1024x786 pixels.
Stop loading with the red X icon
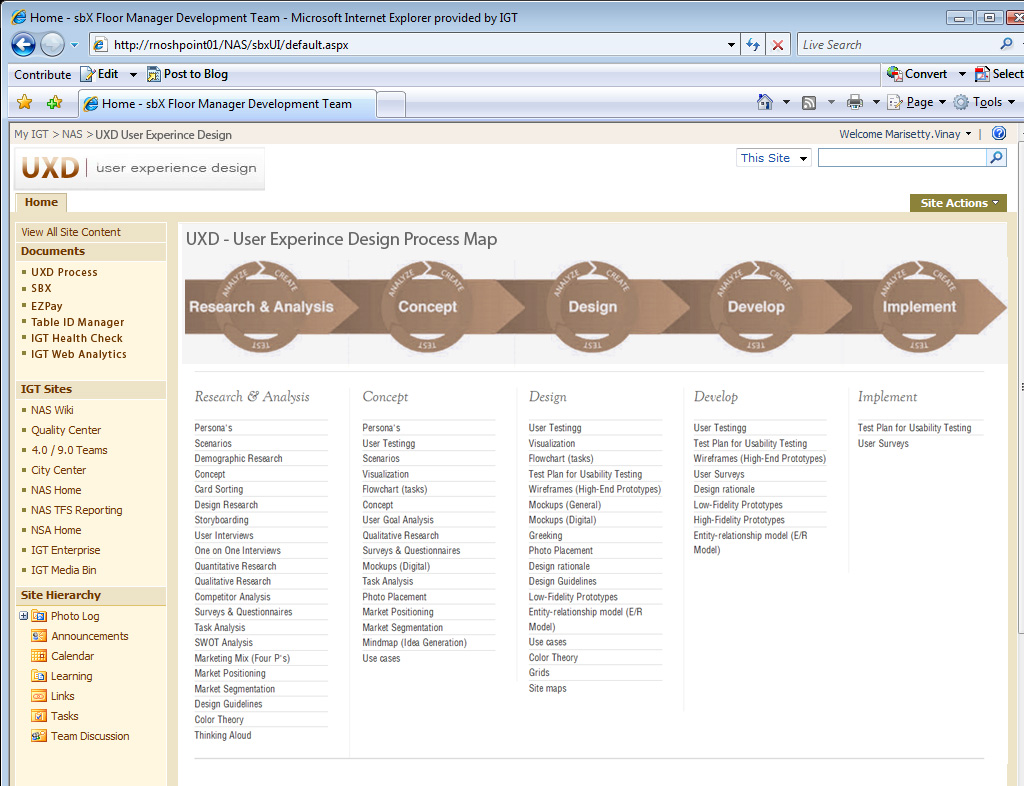[777, 45]
